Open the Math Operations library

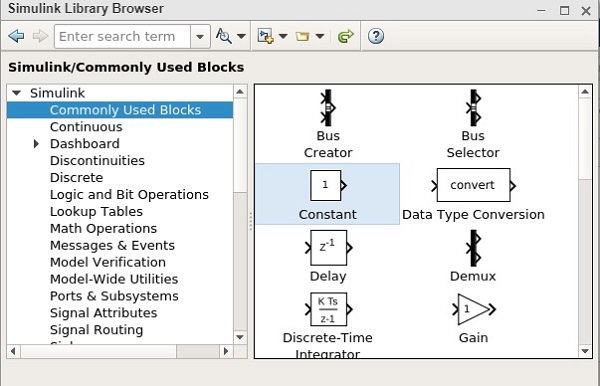pos(103,228)
